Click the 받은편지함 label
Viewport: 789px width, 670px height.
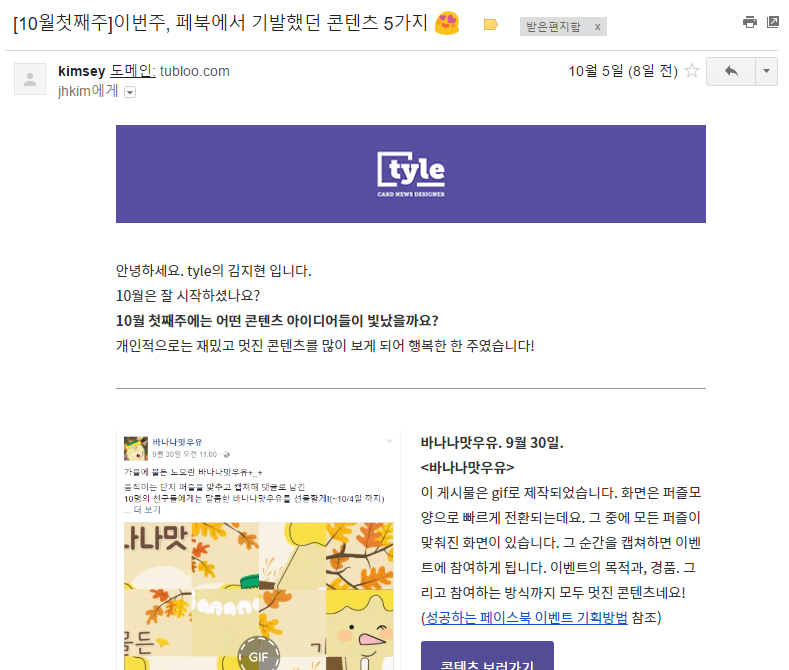pyautogui.click(x=554, y=27)
